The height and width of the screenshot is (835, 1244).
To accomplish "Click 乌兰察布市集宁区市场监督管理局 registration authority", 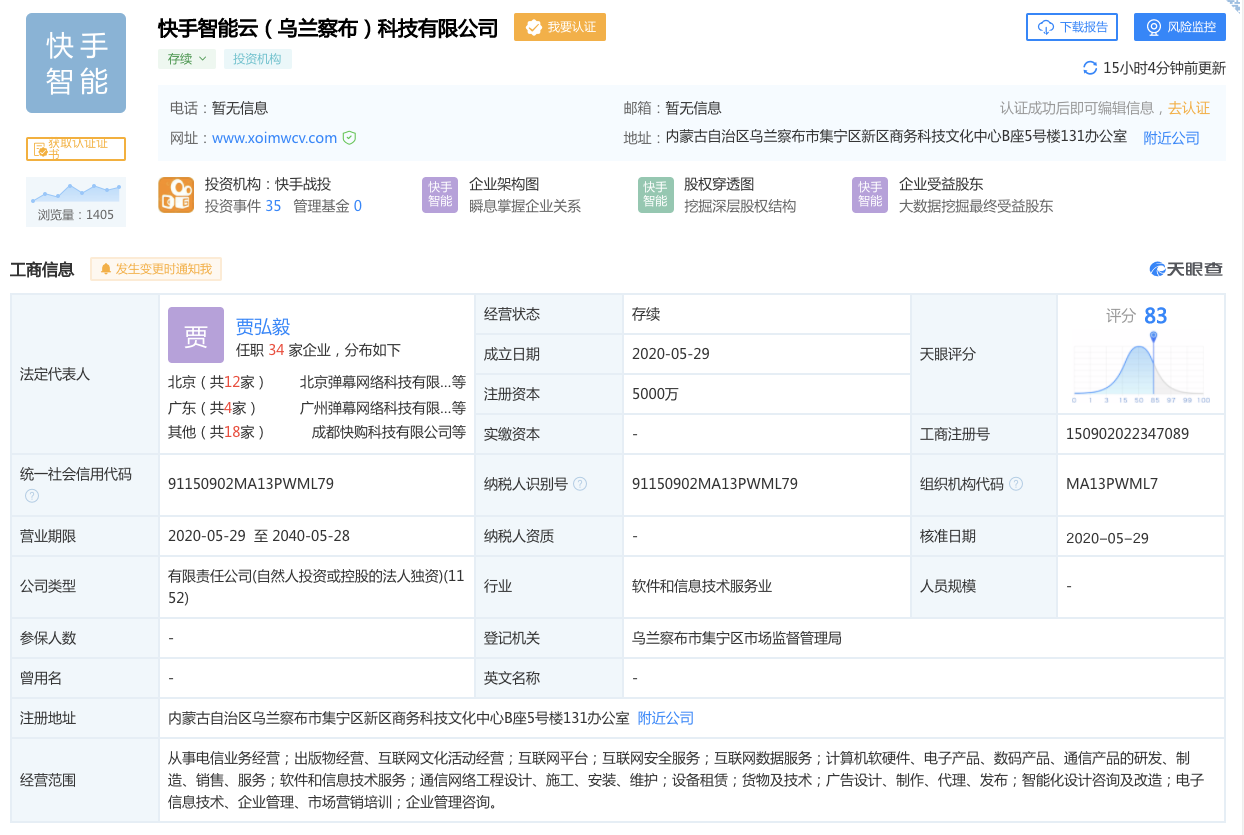I will click(x=737, y=638).
